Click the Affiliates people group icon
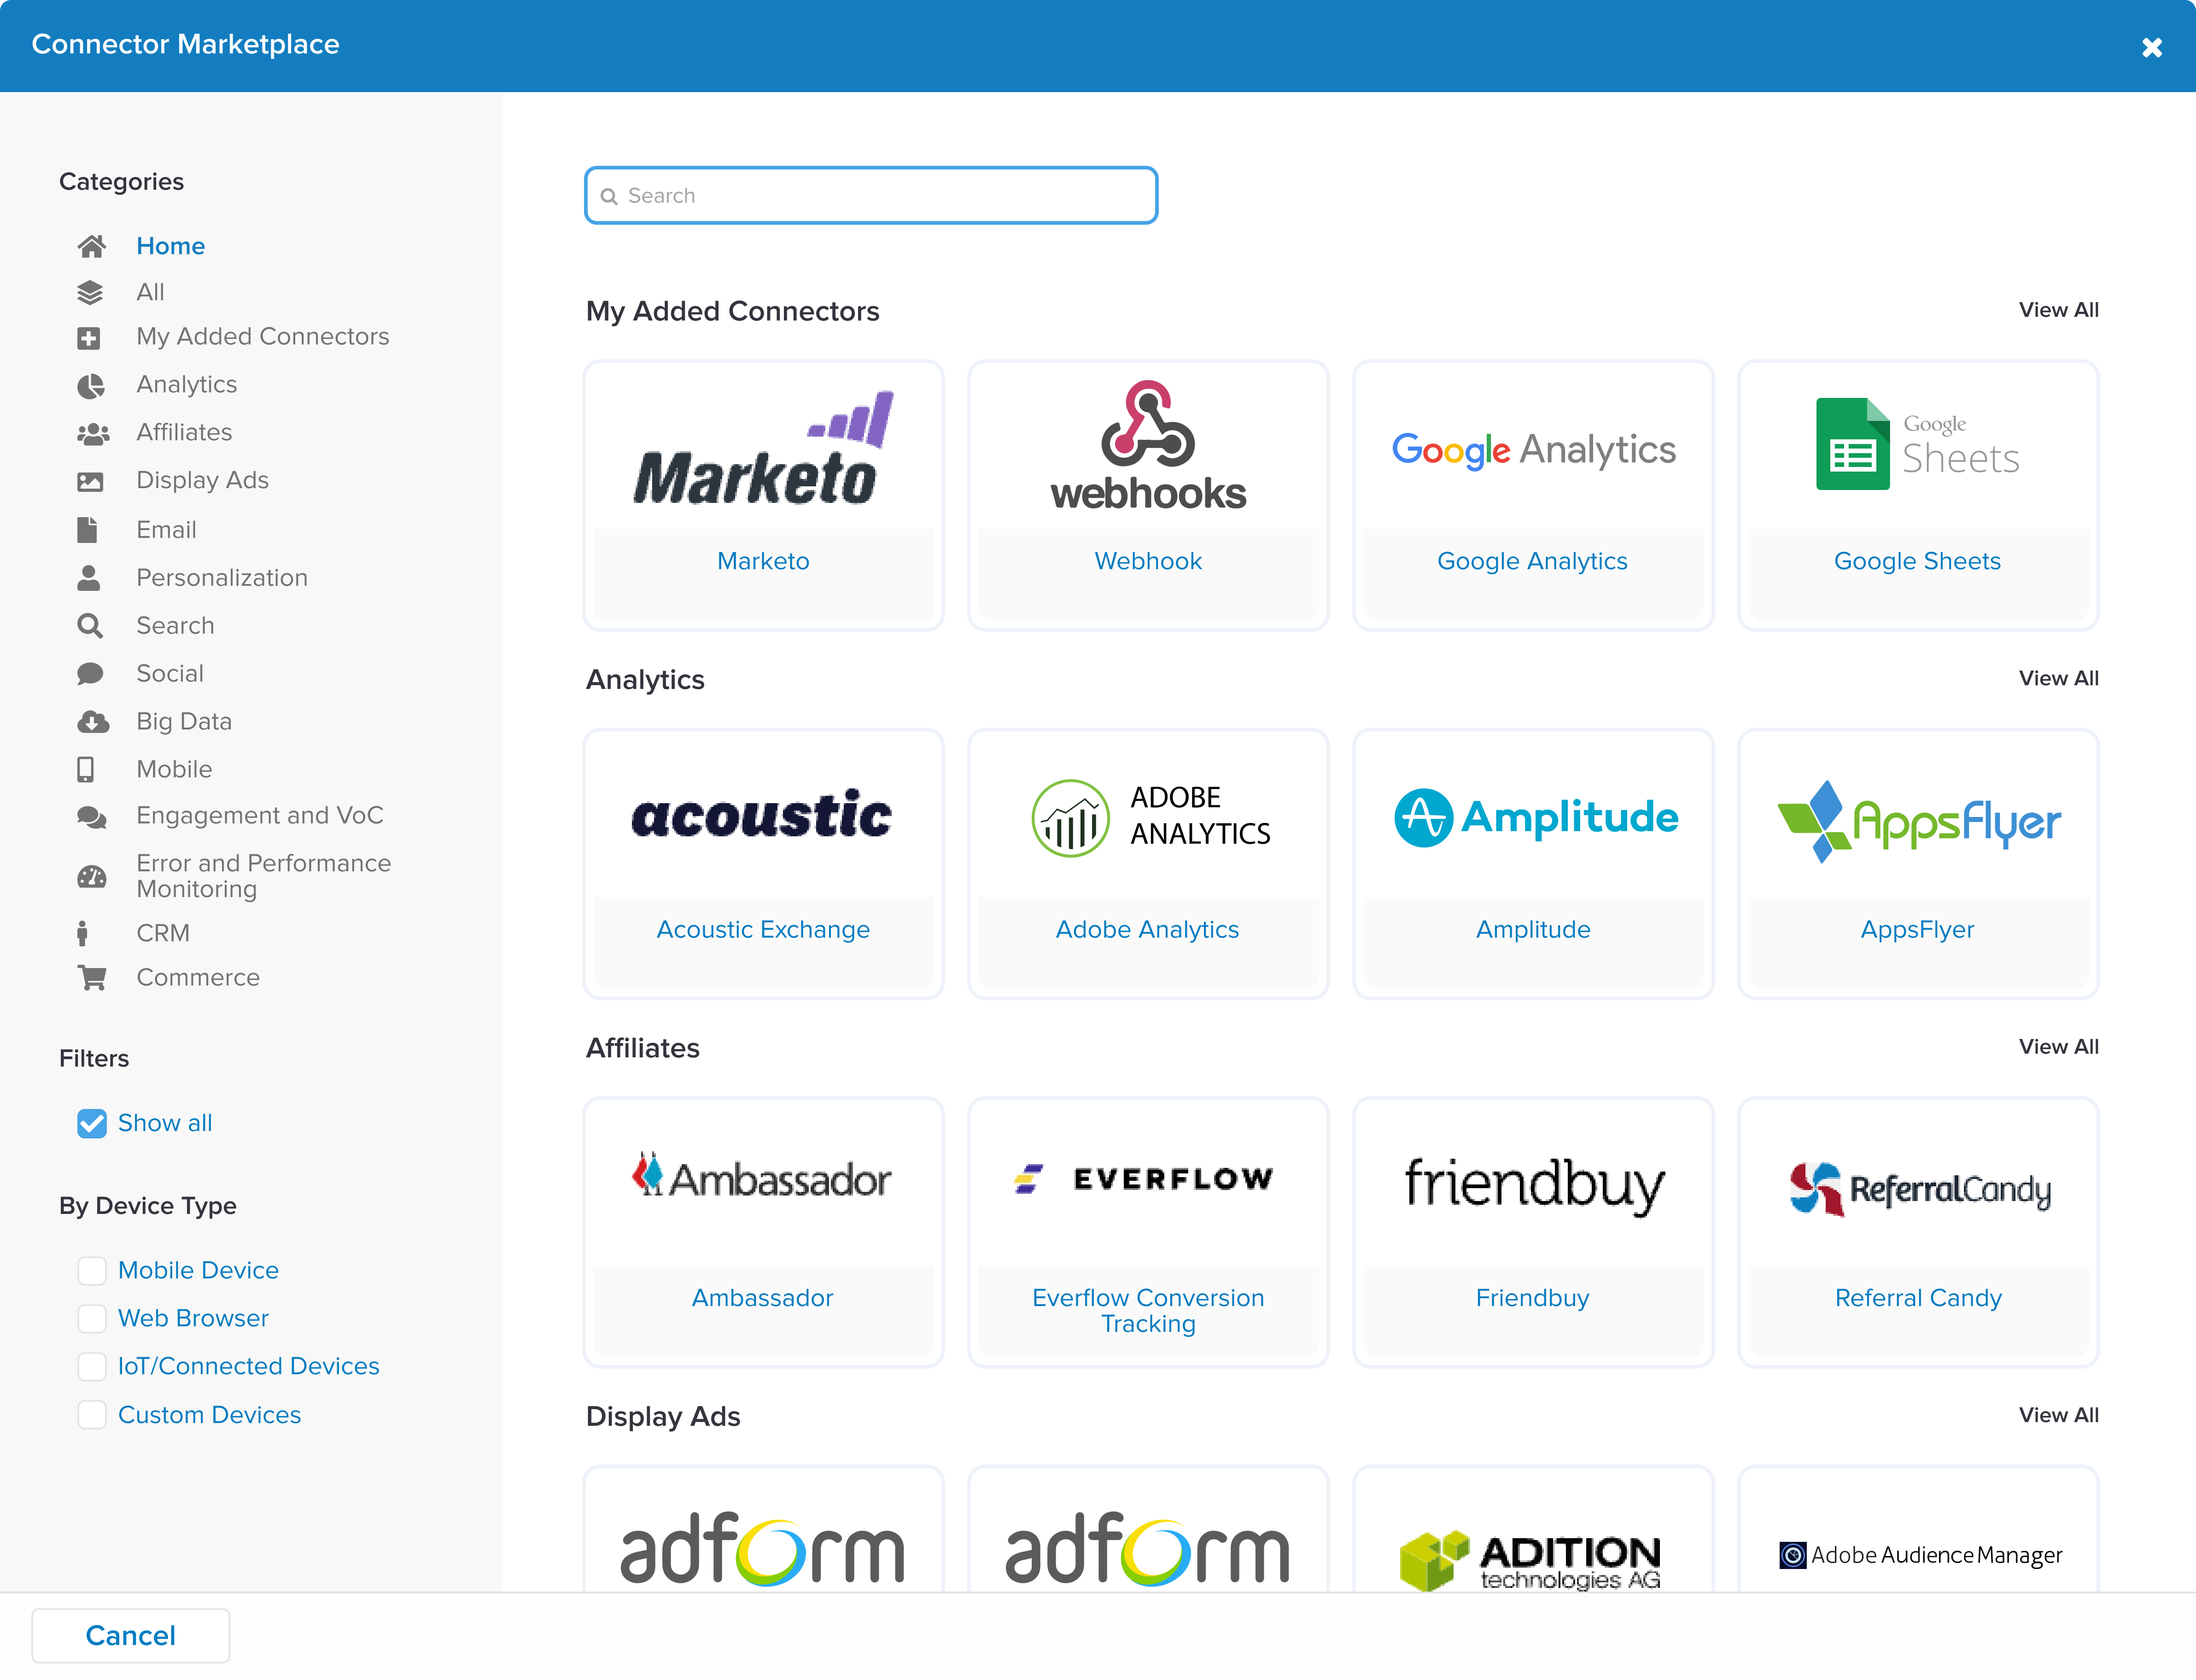 pos(92,433)
